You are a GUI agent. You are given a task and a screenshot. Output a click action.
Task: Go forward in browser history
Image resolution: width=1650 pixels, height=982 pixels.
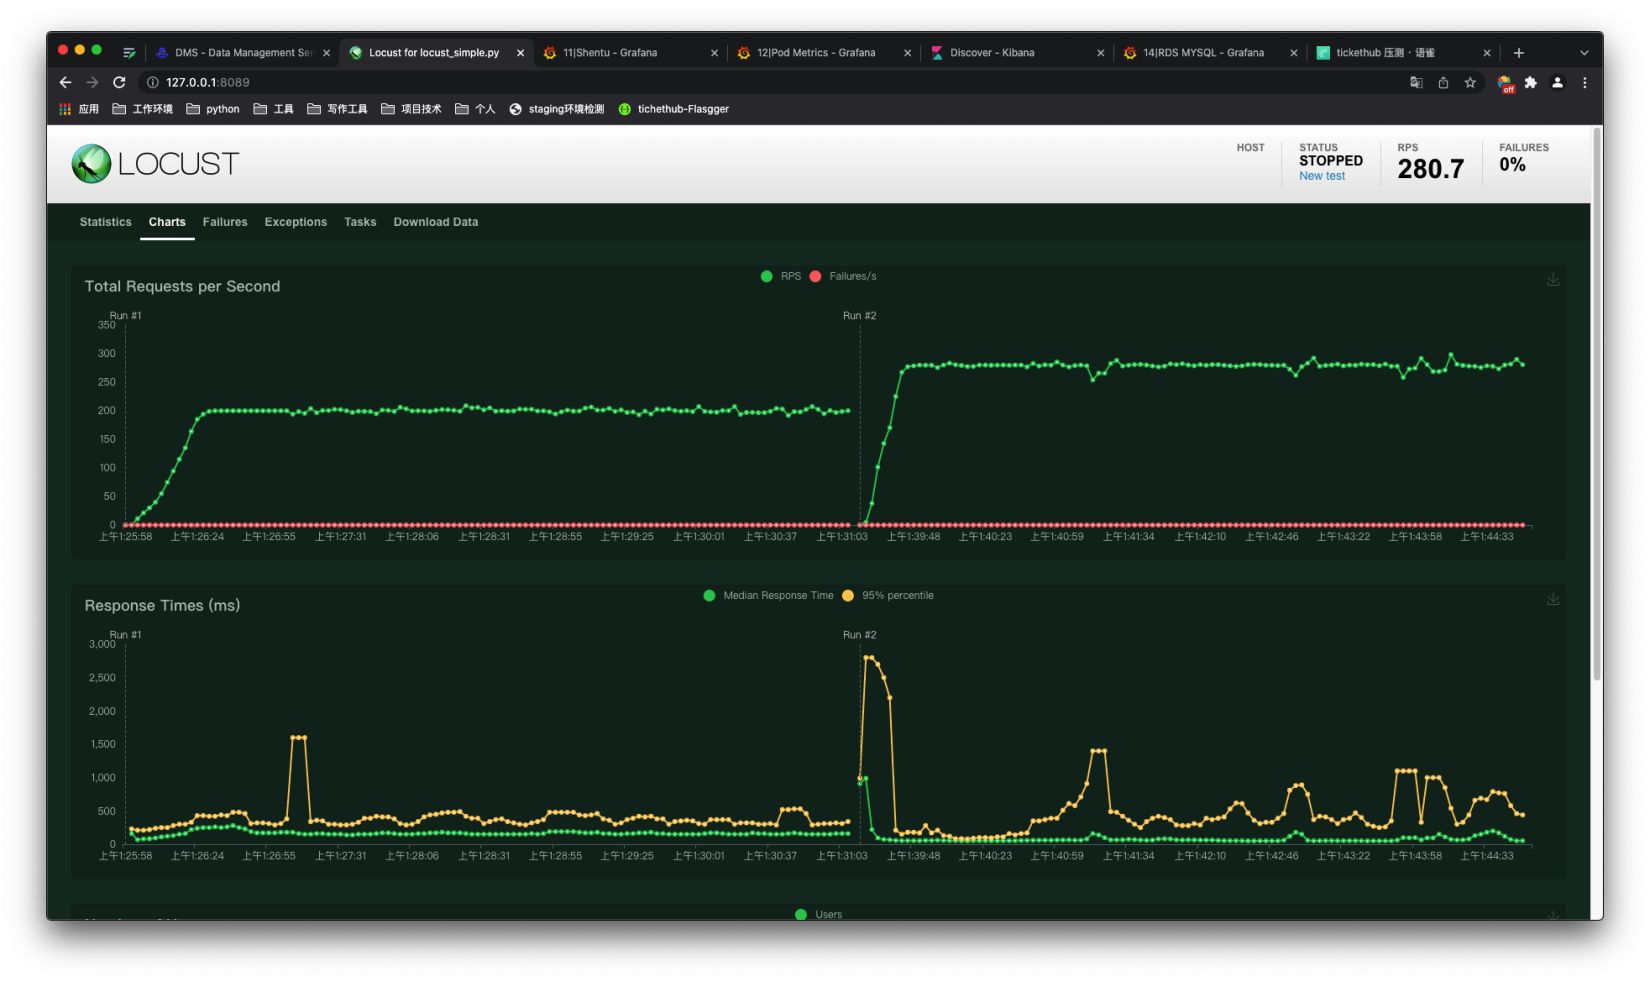[92, 82]
